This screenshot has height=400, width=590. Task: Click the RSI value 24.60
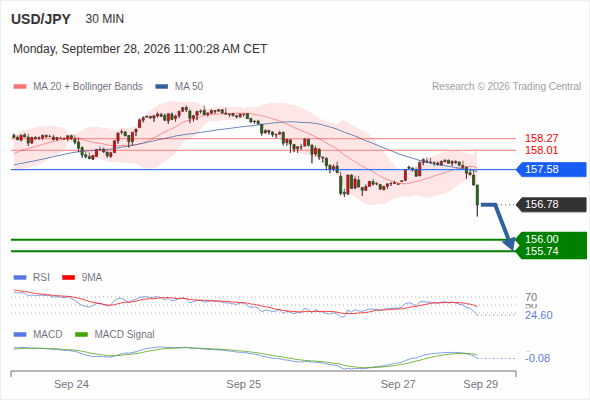[x=539, y=315]
